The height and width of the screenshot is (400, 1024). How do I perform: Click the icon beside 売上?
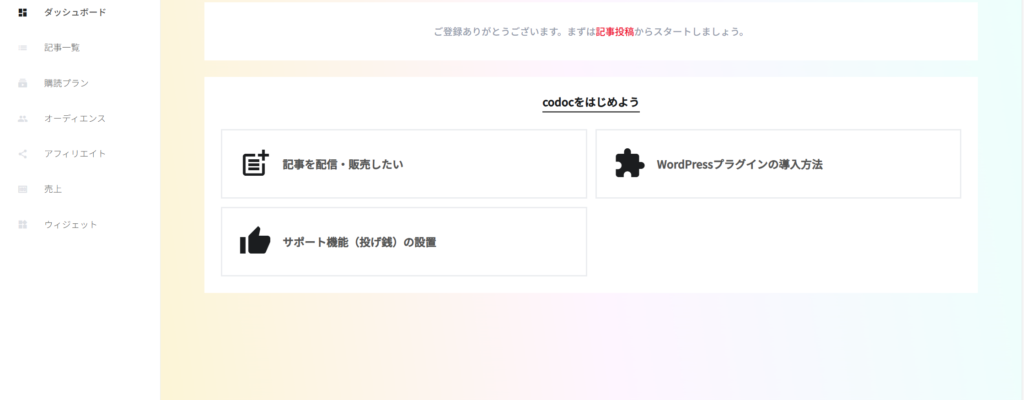[23, 189]
